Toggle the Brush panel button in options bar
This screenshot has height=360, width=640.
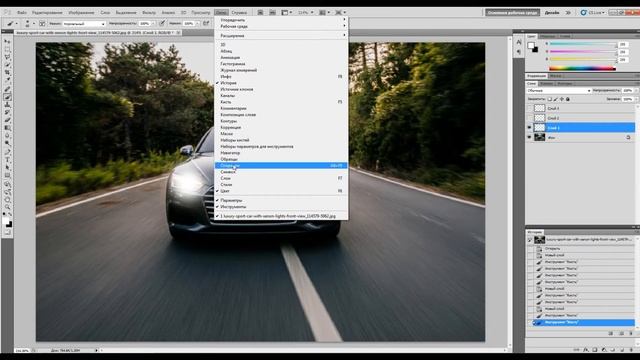tap(42, 24)
